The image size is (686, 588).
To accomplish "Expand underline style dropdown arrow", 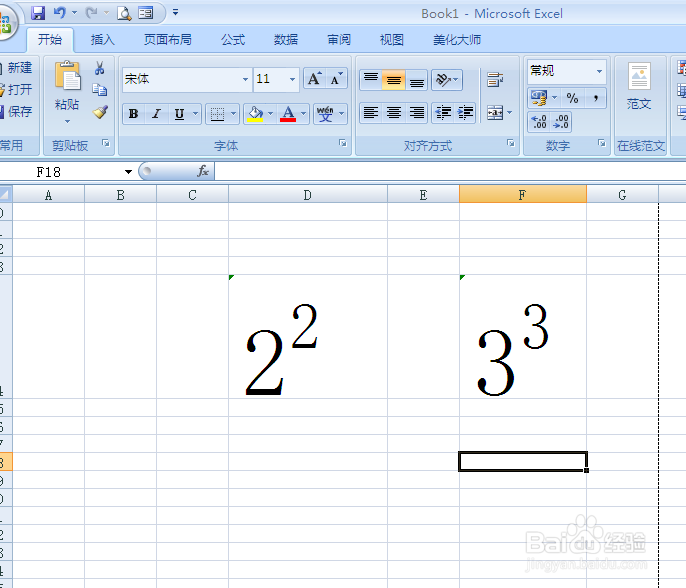I will pos(195,114).
